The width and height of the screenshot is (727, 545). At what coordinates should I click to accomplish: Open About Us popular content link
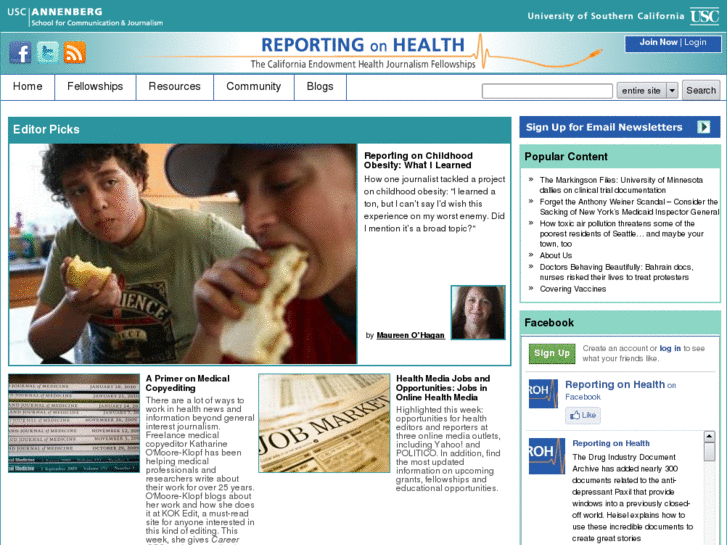pyautogui.click(x=555, y=256)
